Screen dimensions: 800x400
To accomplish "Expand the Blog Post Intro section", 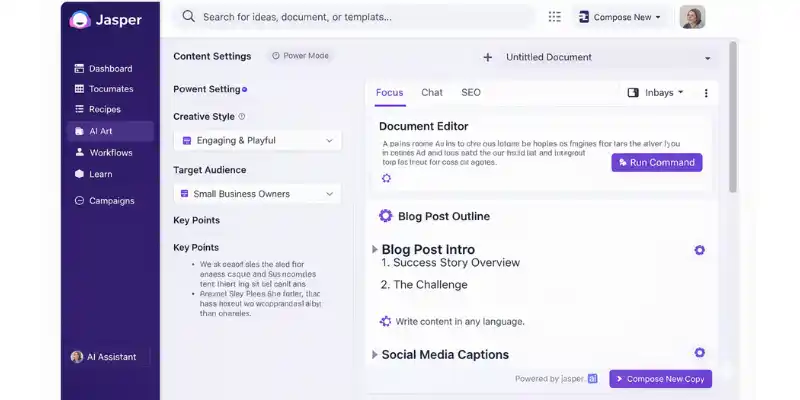I will (375, 249).
